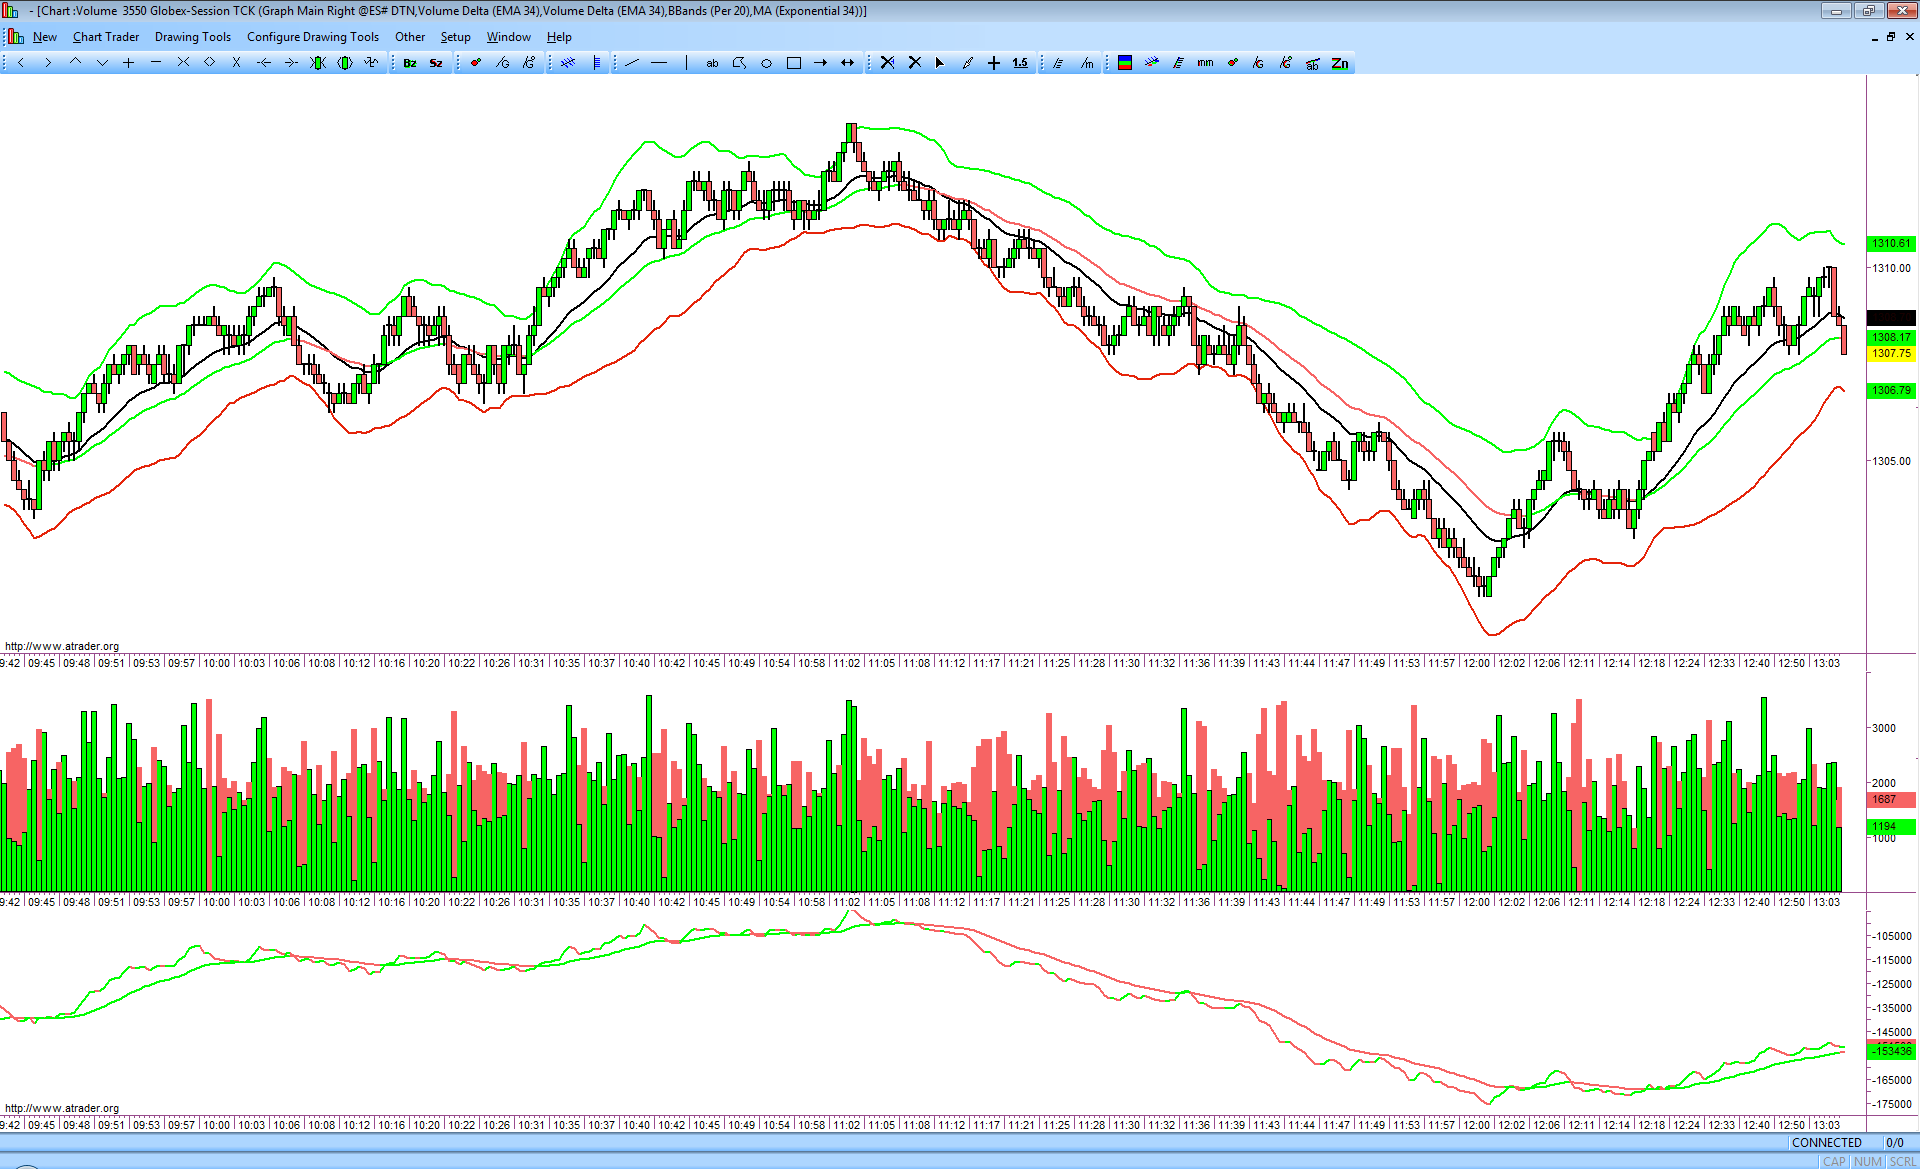Open the Setup menu
The image size is (1920, 1169).
pos(456,37)
